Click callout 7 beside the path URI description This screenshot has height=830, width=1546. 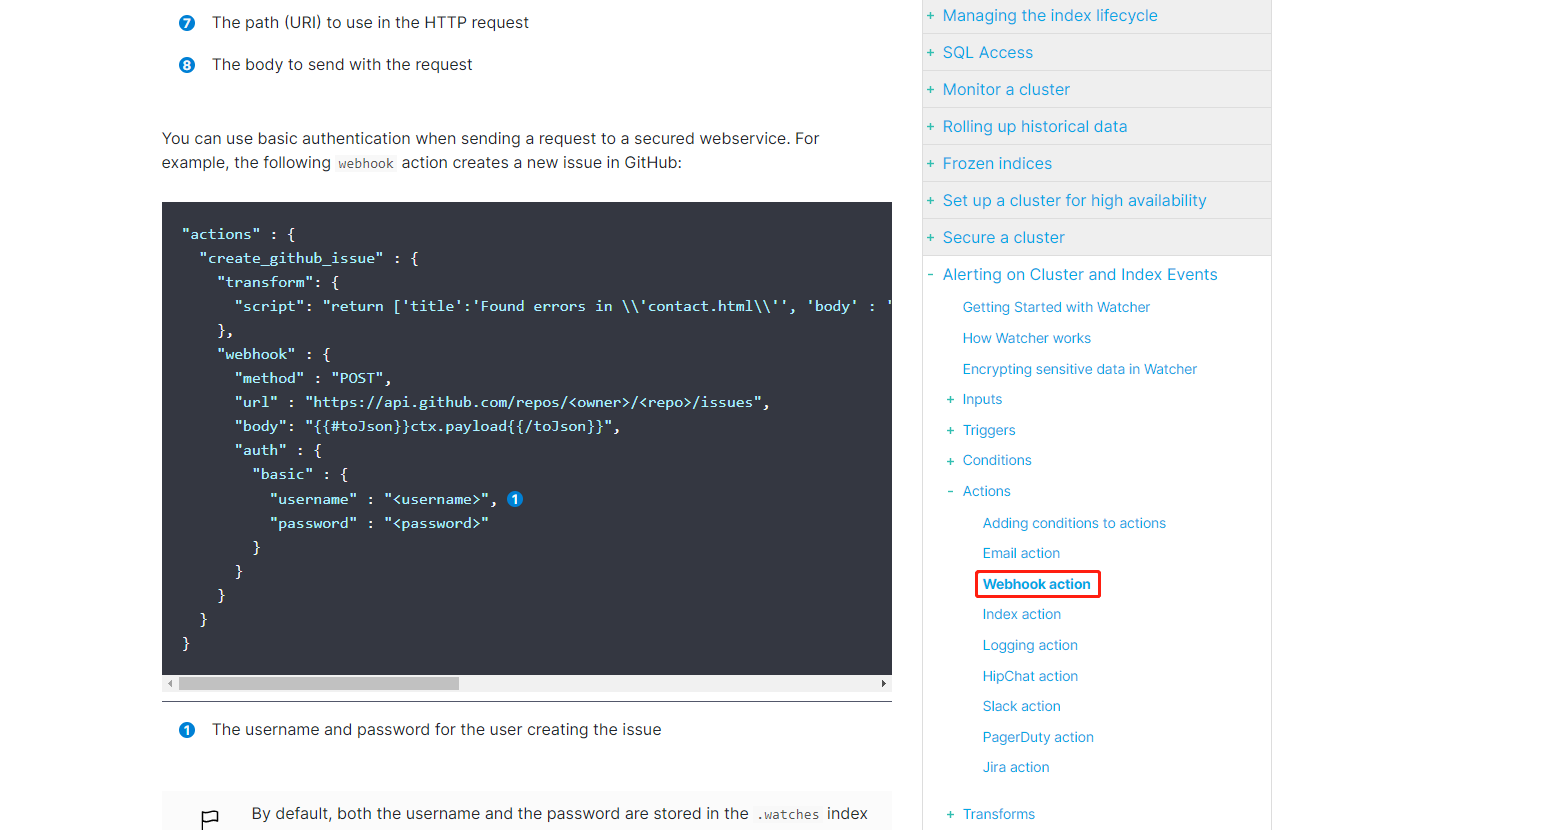coord(187,23)
